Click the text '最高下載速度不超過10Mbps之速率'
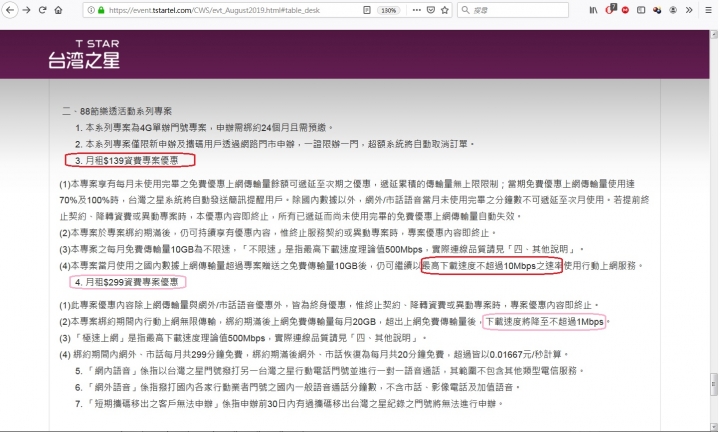The image size is (720, 432). click(x=492, y=265)
